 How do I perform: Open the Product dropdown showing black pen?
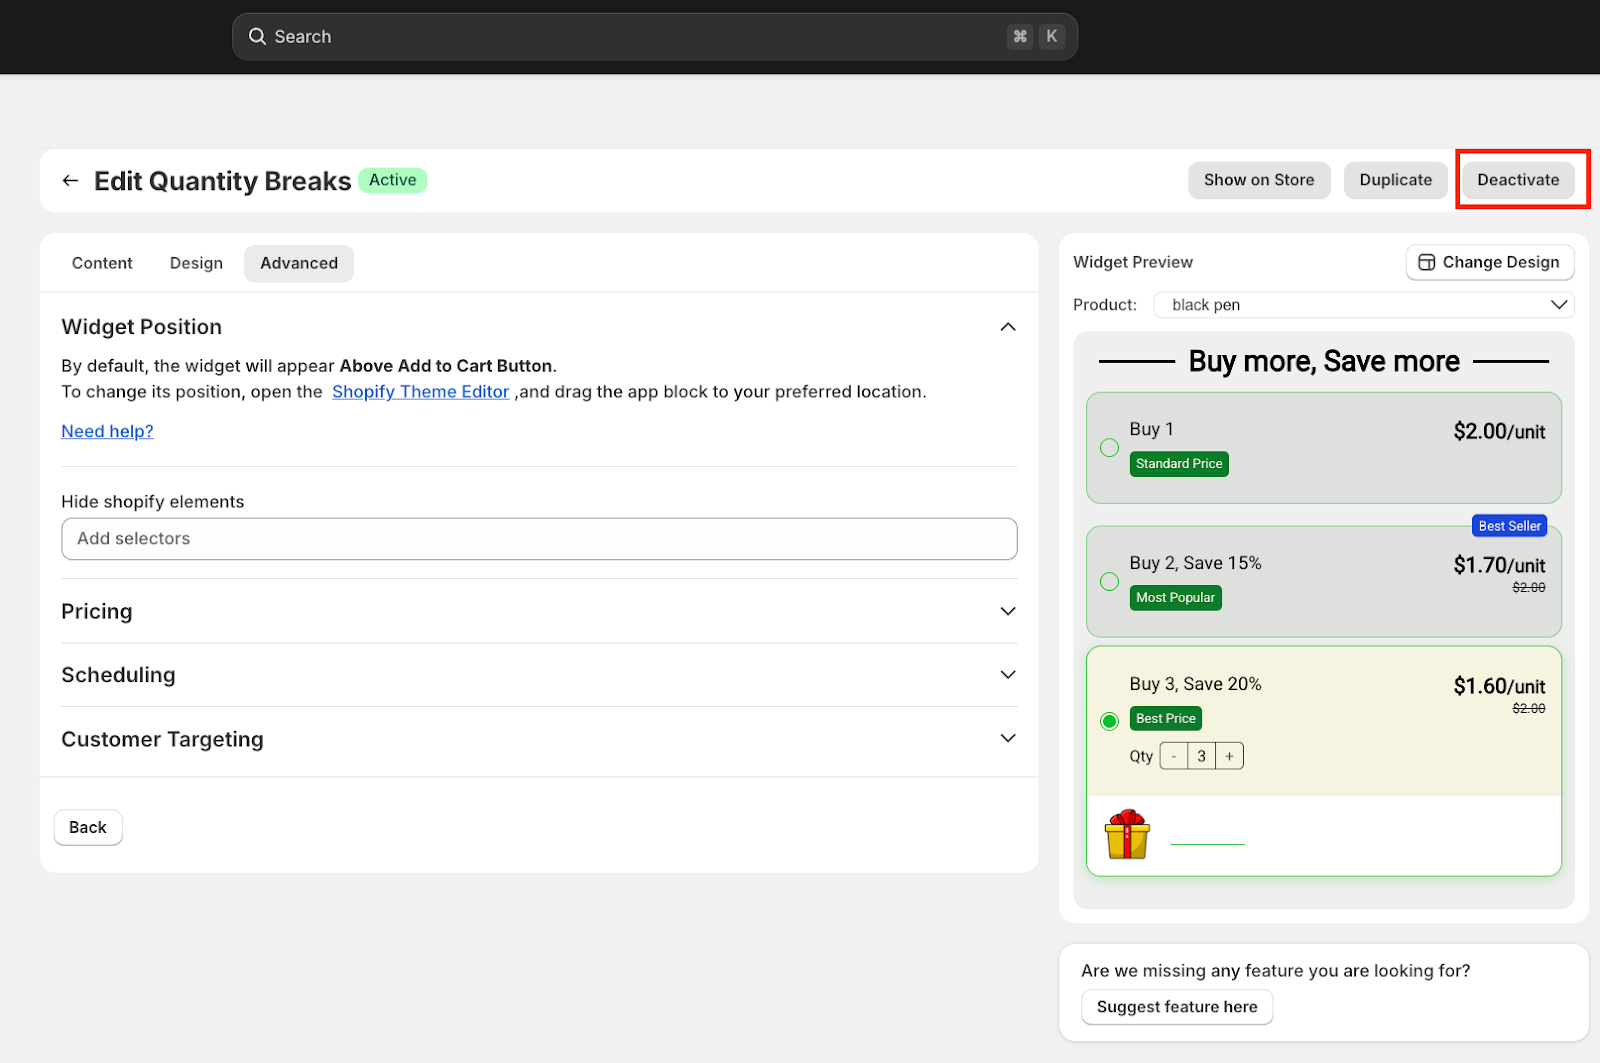[x=1363, y=305]
